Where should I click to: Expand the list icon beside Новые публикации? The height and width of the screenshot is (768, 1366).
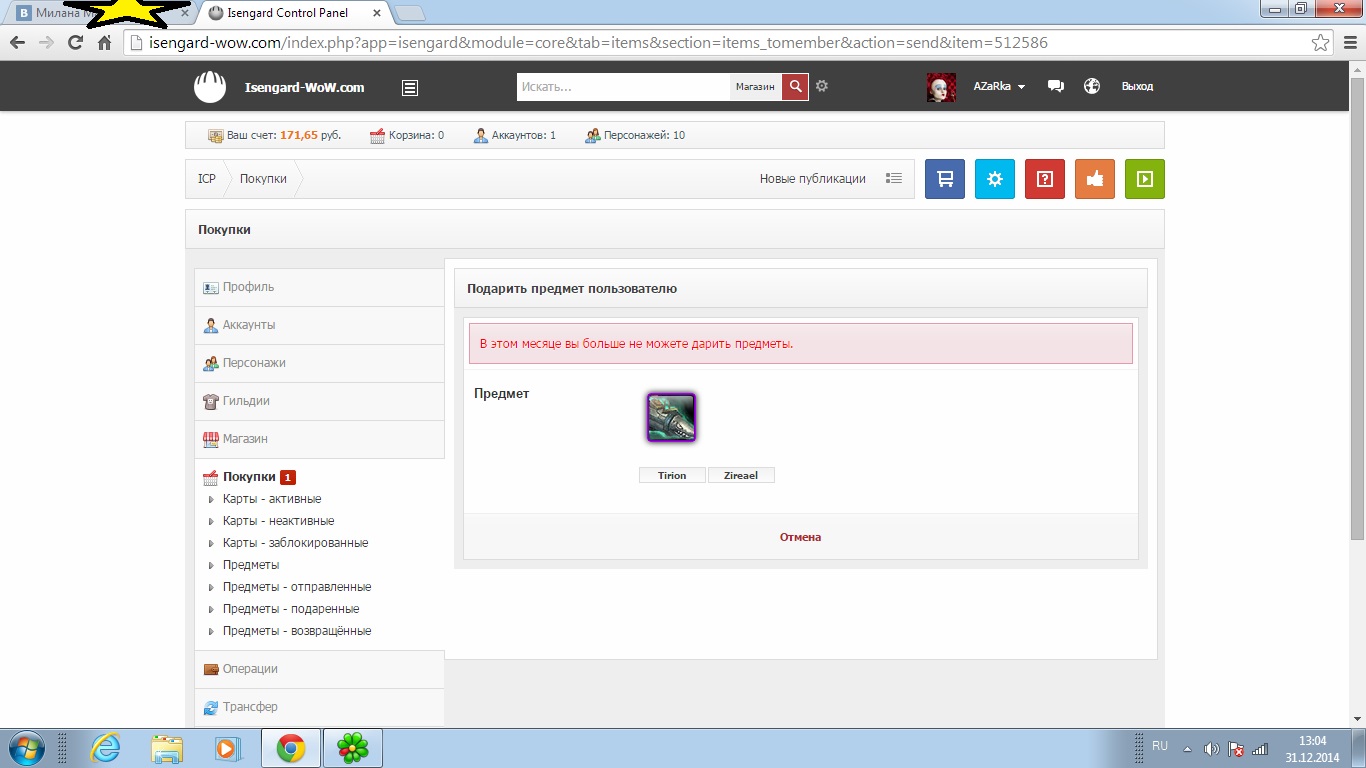click(x=894, y=179)
